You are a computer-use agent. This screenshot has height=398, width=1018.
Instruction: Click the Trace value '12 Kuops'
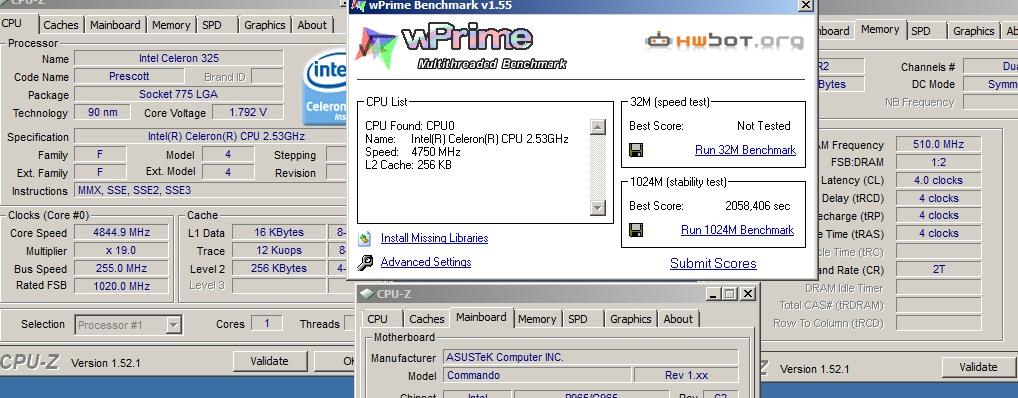(279, 251)
